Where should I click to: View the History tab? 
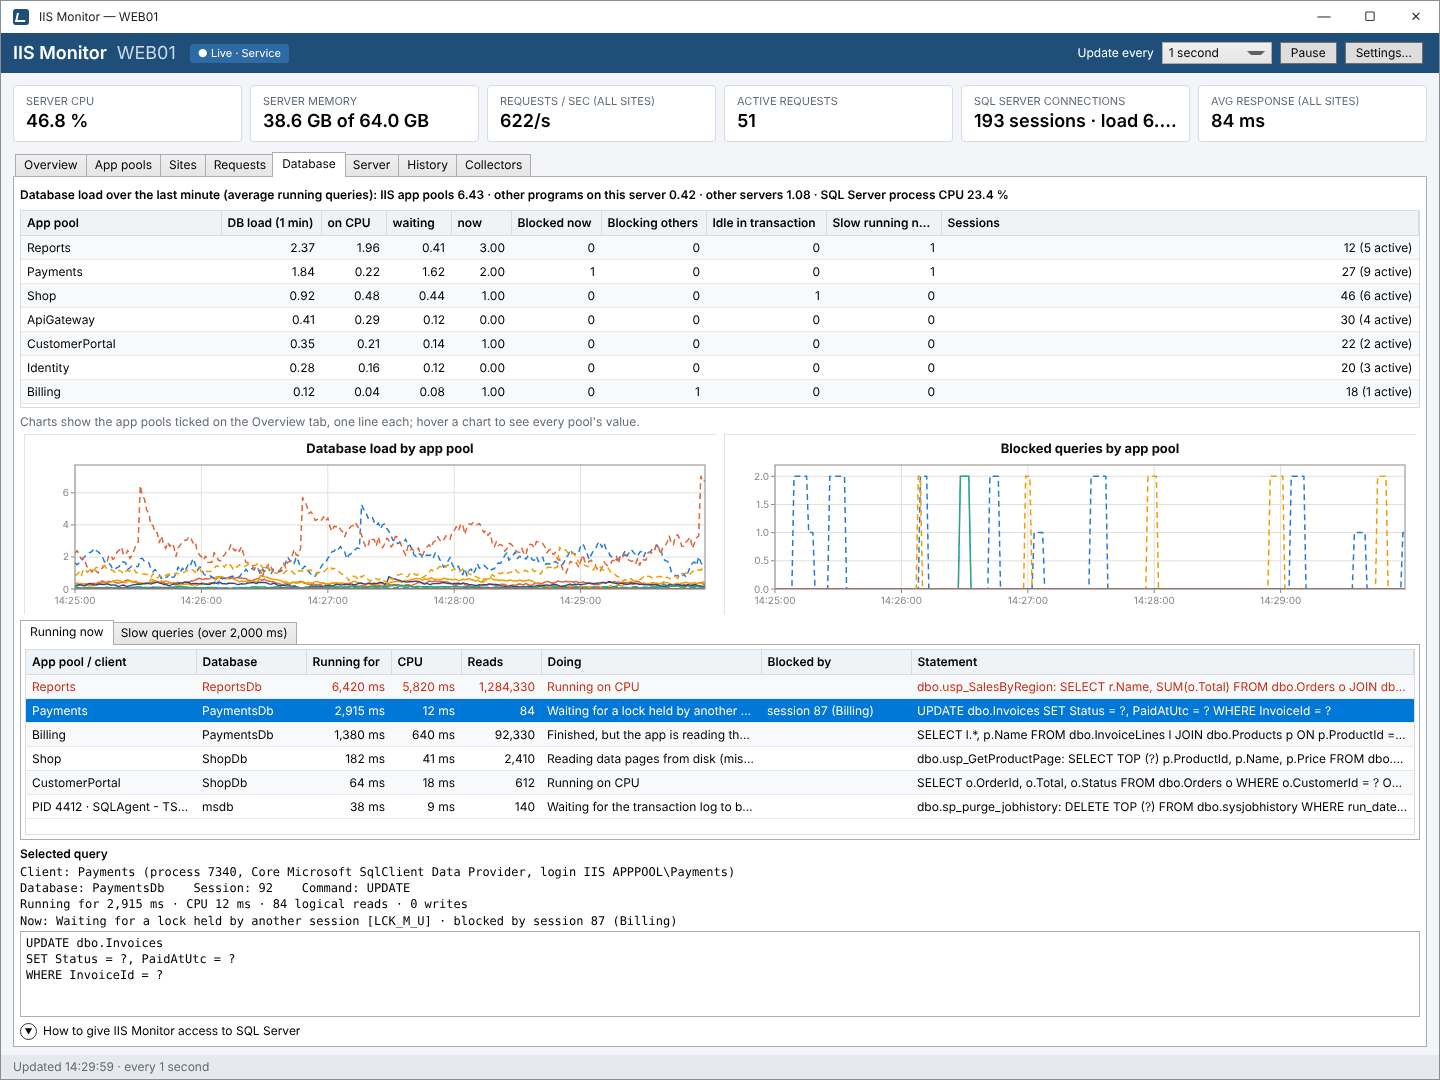[x=427, y=165]
